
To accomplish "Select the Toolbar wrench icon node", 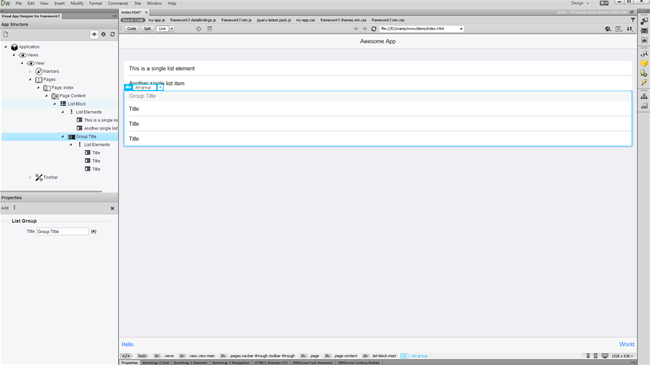I will coord(39,178).
